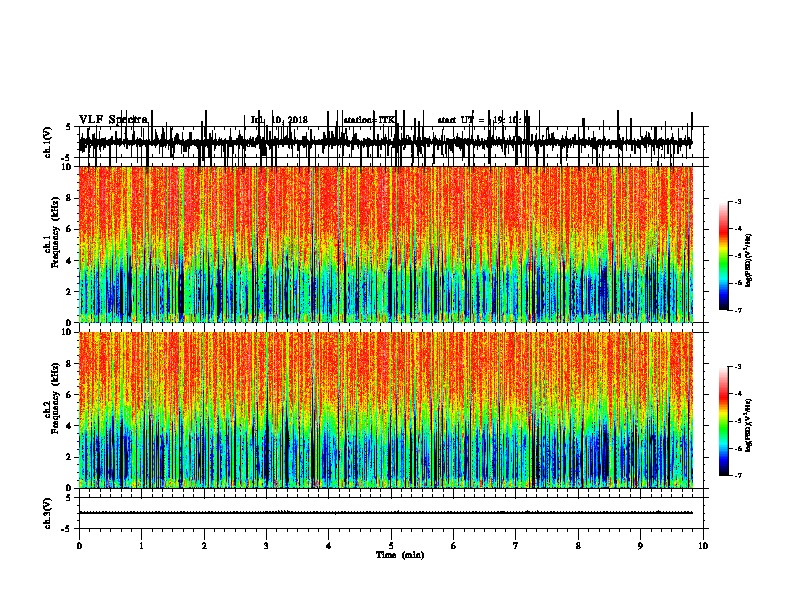Click the '-5' tick on ch.3(V) axis

click(x=67, y=529)
